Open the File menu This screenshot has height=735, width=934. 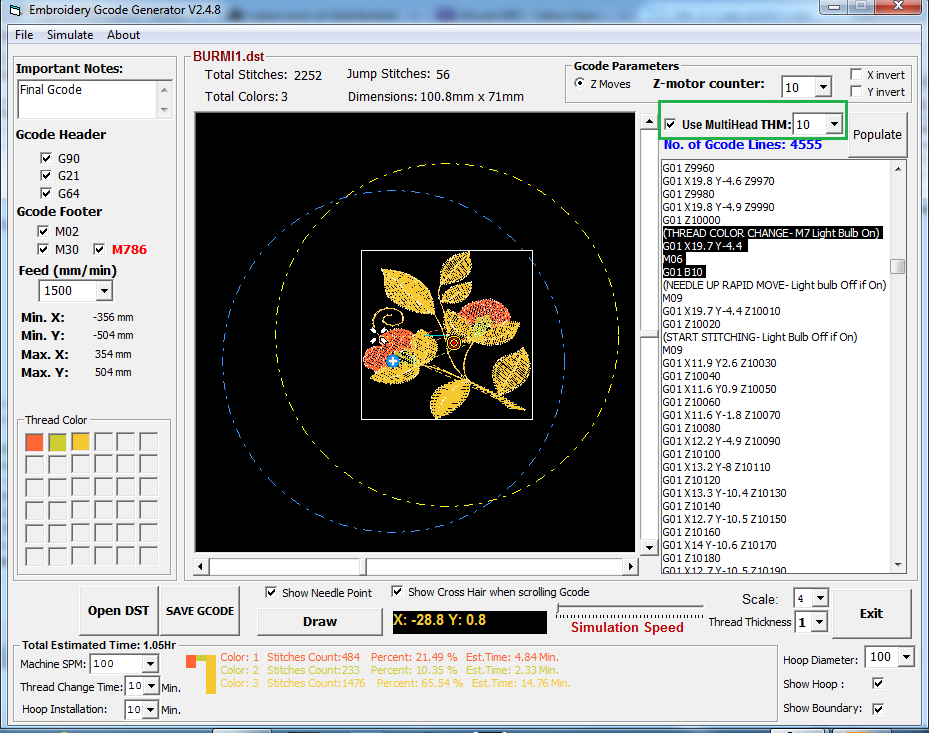click(24, 35)
